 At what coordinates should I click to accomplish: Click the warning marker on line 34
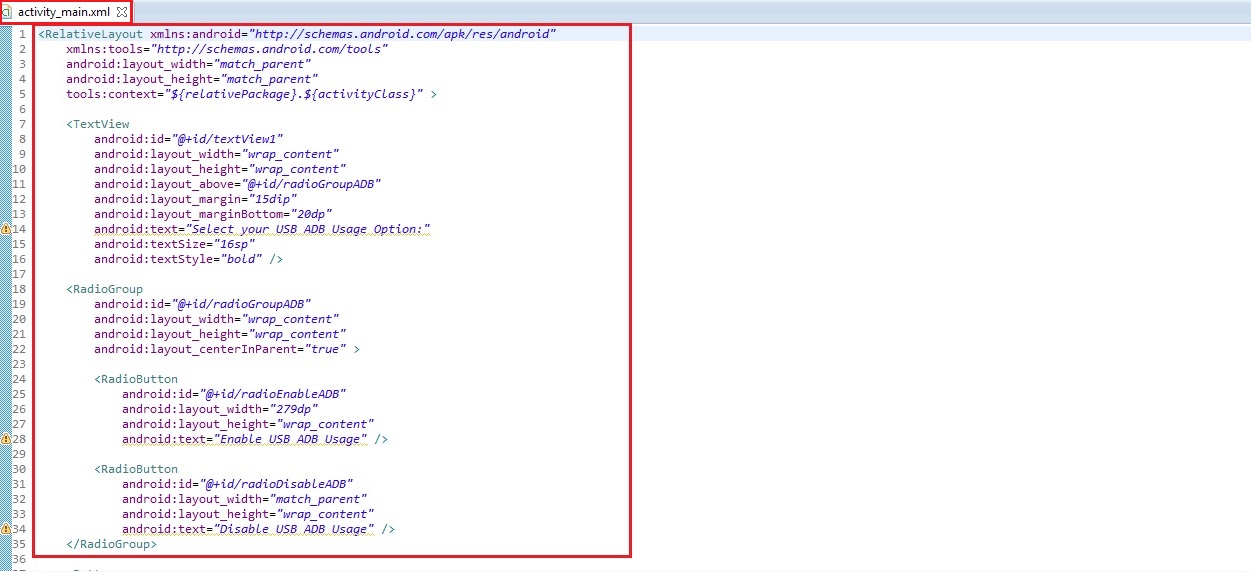coord(6,529)
